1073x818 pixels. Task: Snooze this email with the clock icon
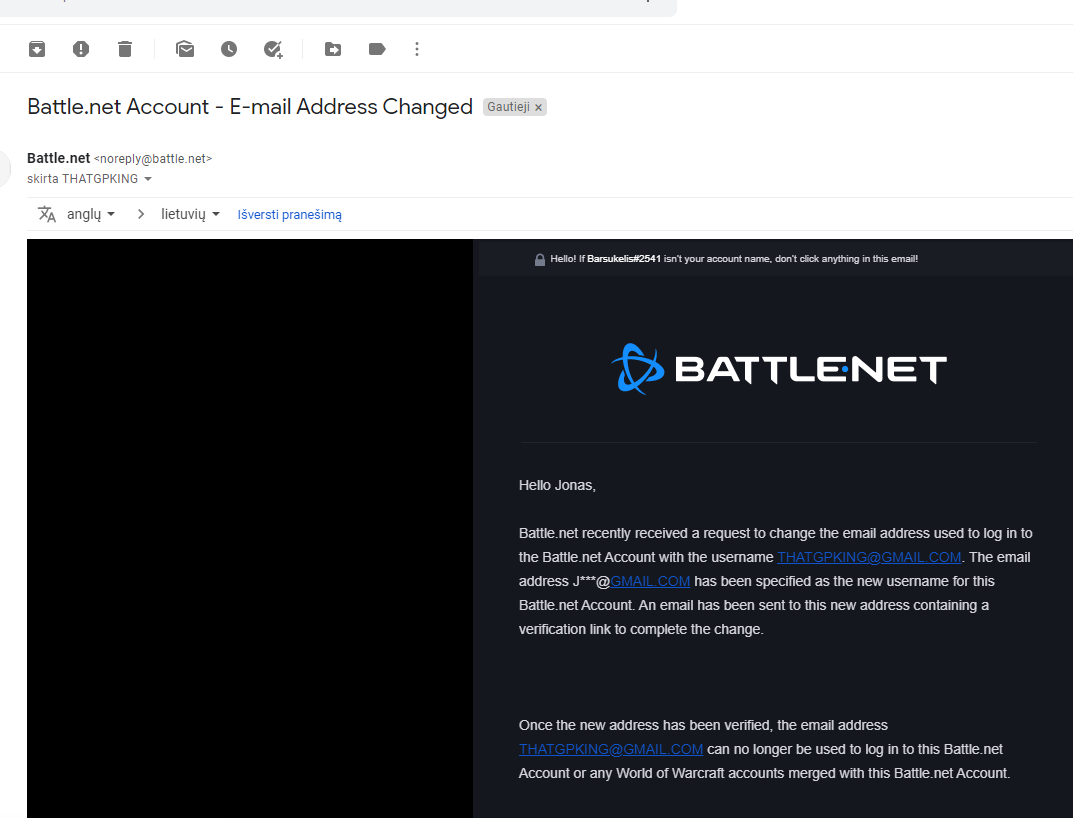point(229,49)
